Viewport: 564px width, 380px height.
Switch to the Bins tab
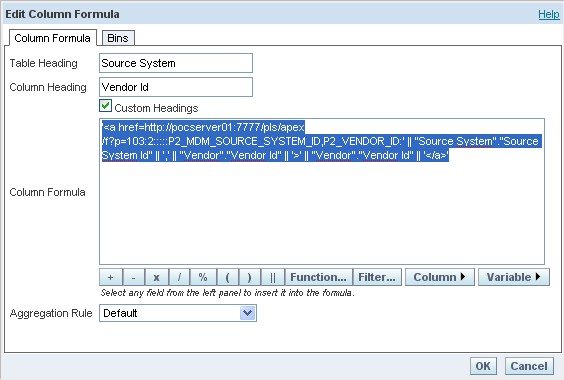tap(118, 38)
